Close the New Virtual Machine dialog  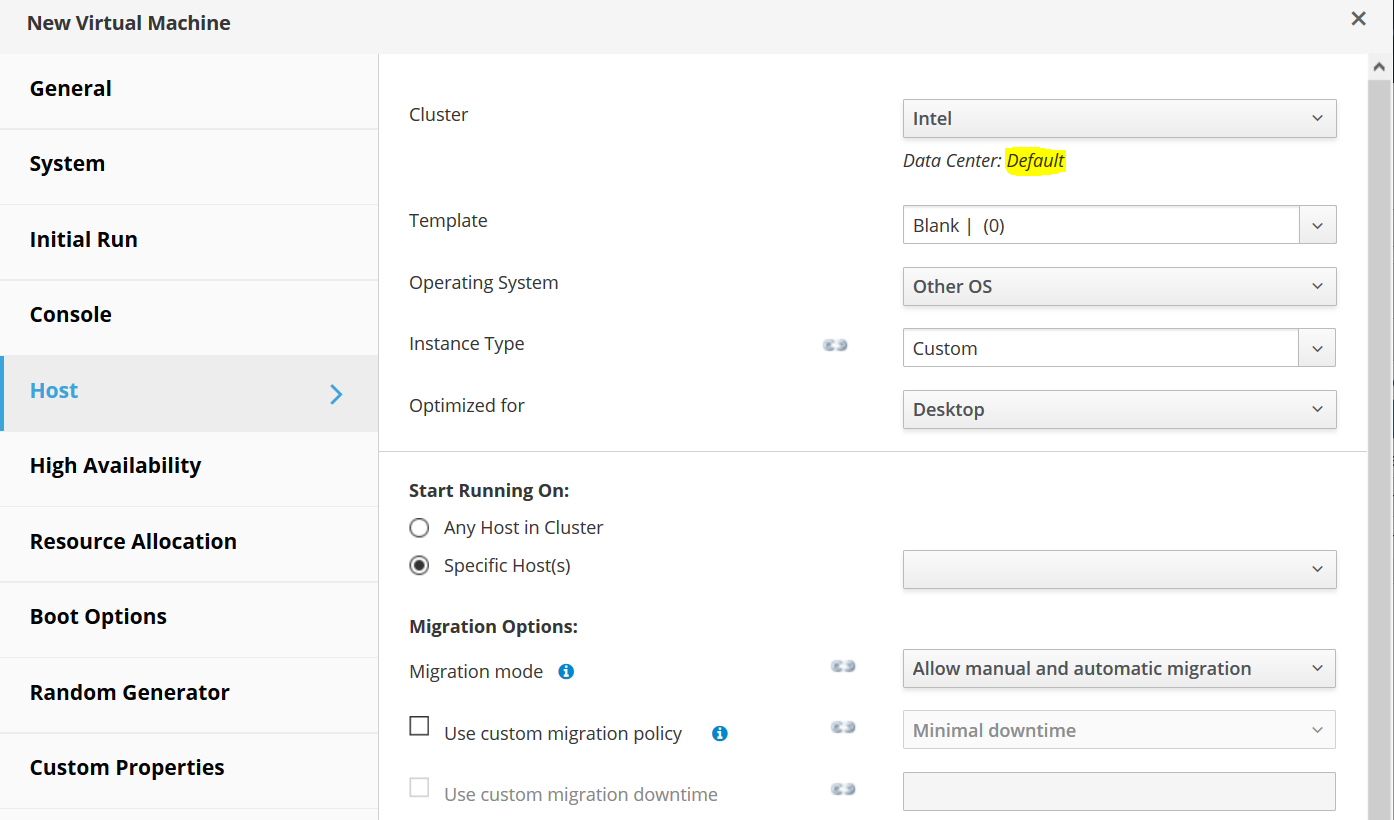(1358, 19)
